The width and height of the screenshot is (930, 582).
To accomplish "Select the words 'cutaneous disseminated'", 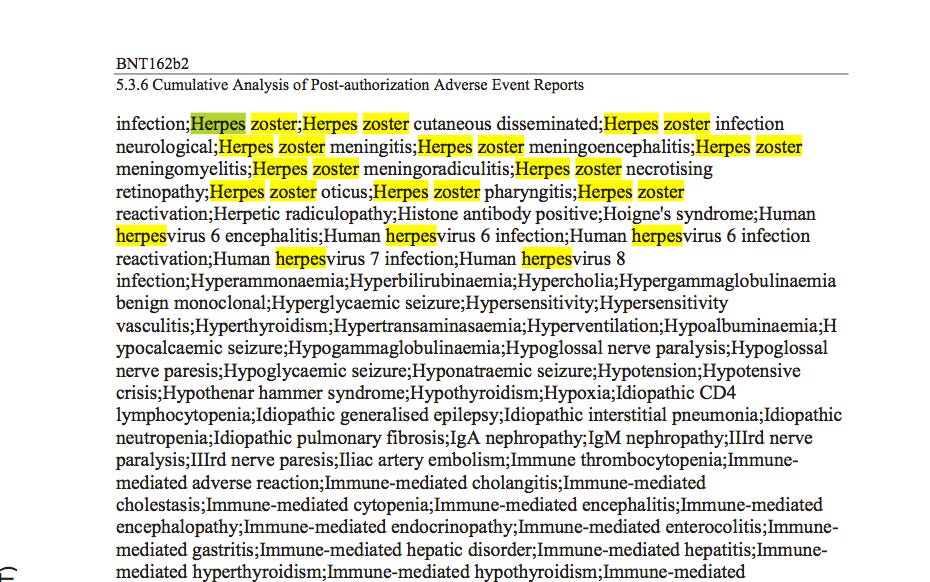I will click(506, 124).
